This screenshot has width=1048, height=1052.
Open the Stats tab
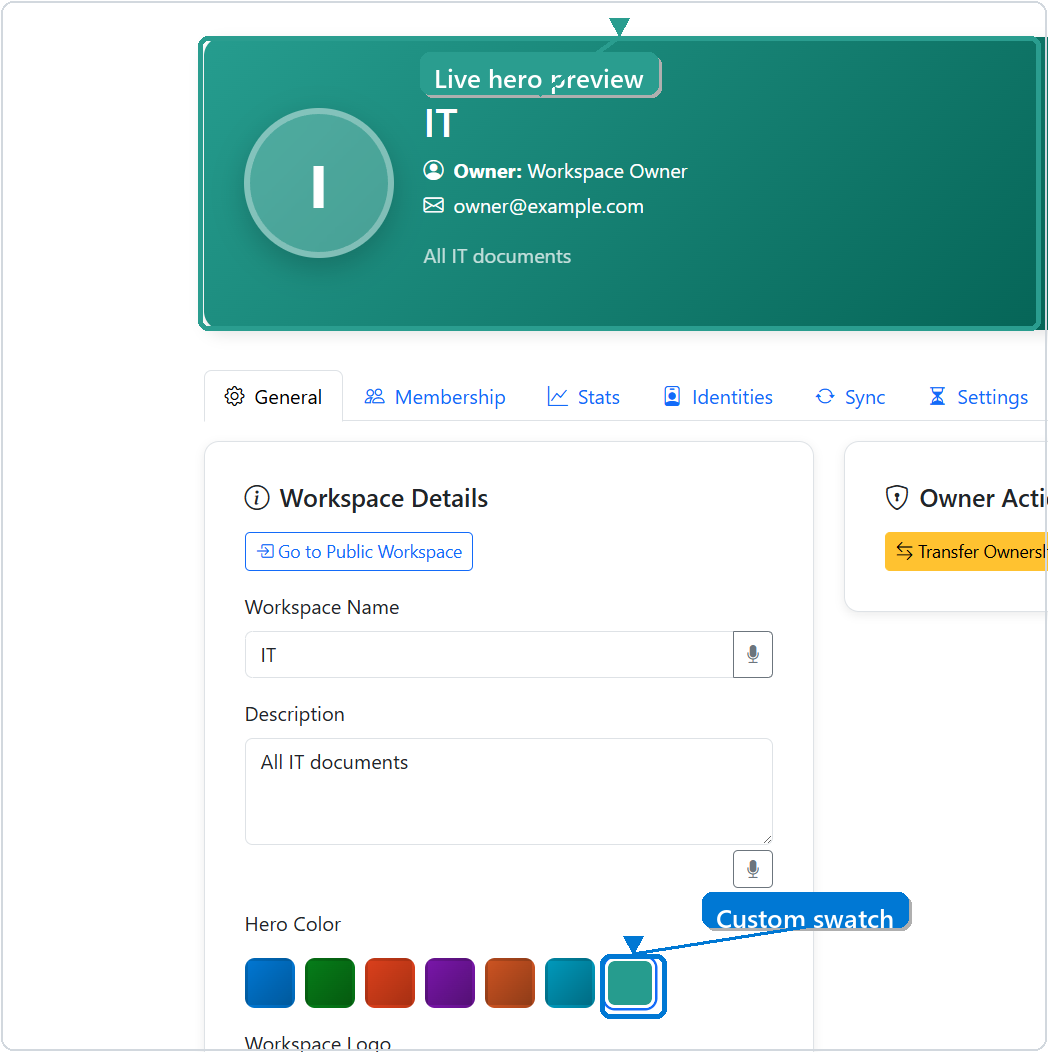pyautogui.click(x=583, y=397)
